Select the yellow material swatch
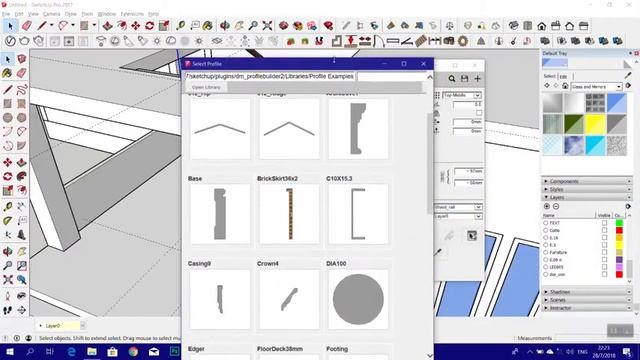This screenshot has width=640, height=360. click(x=595, y=124)
